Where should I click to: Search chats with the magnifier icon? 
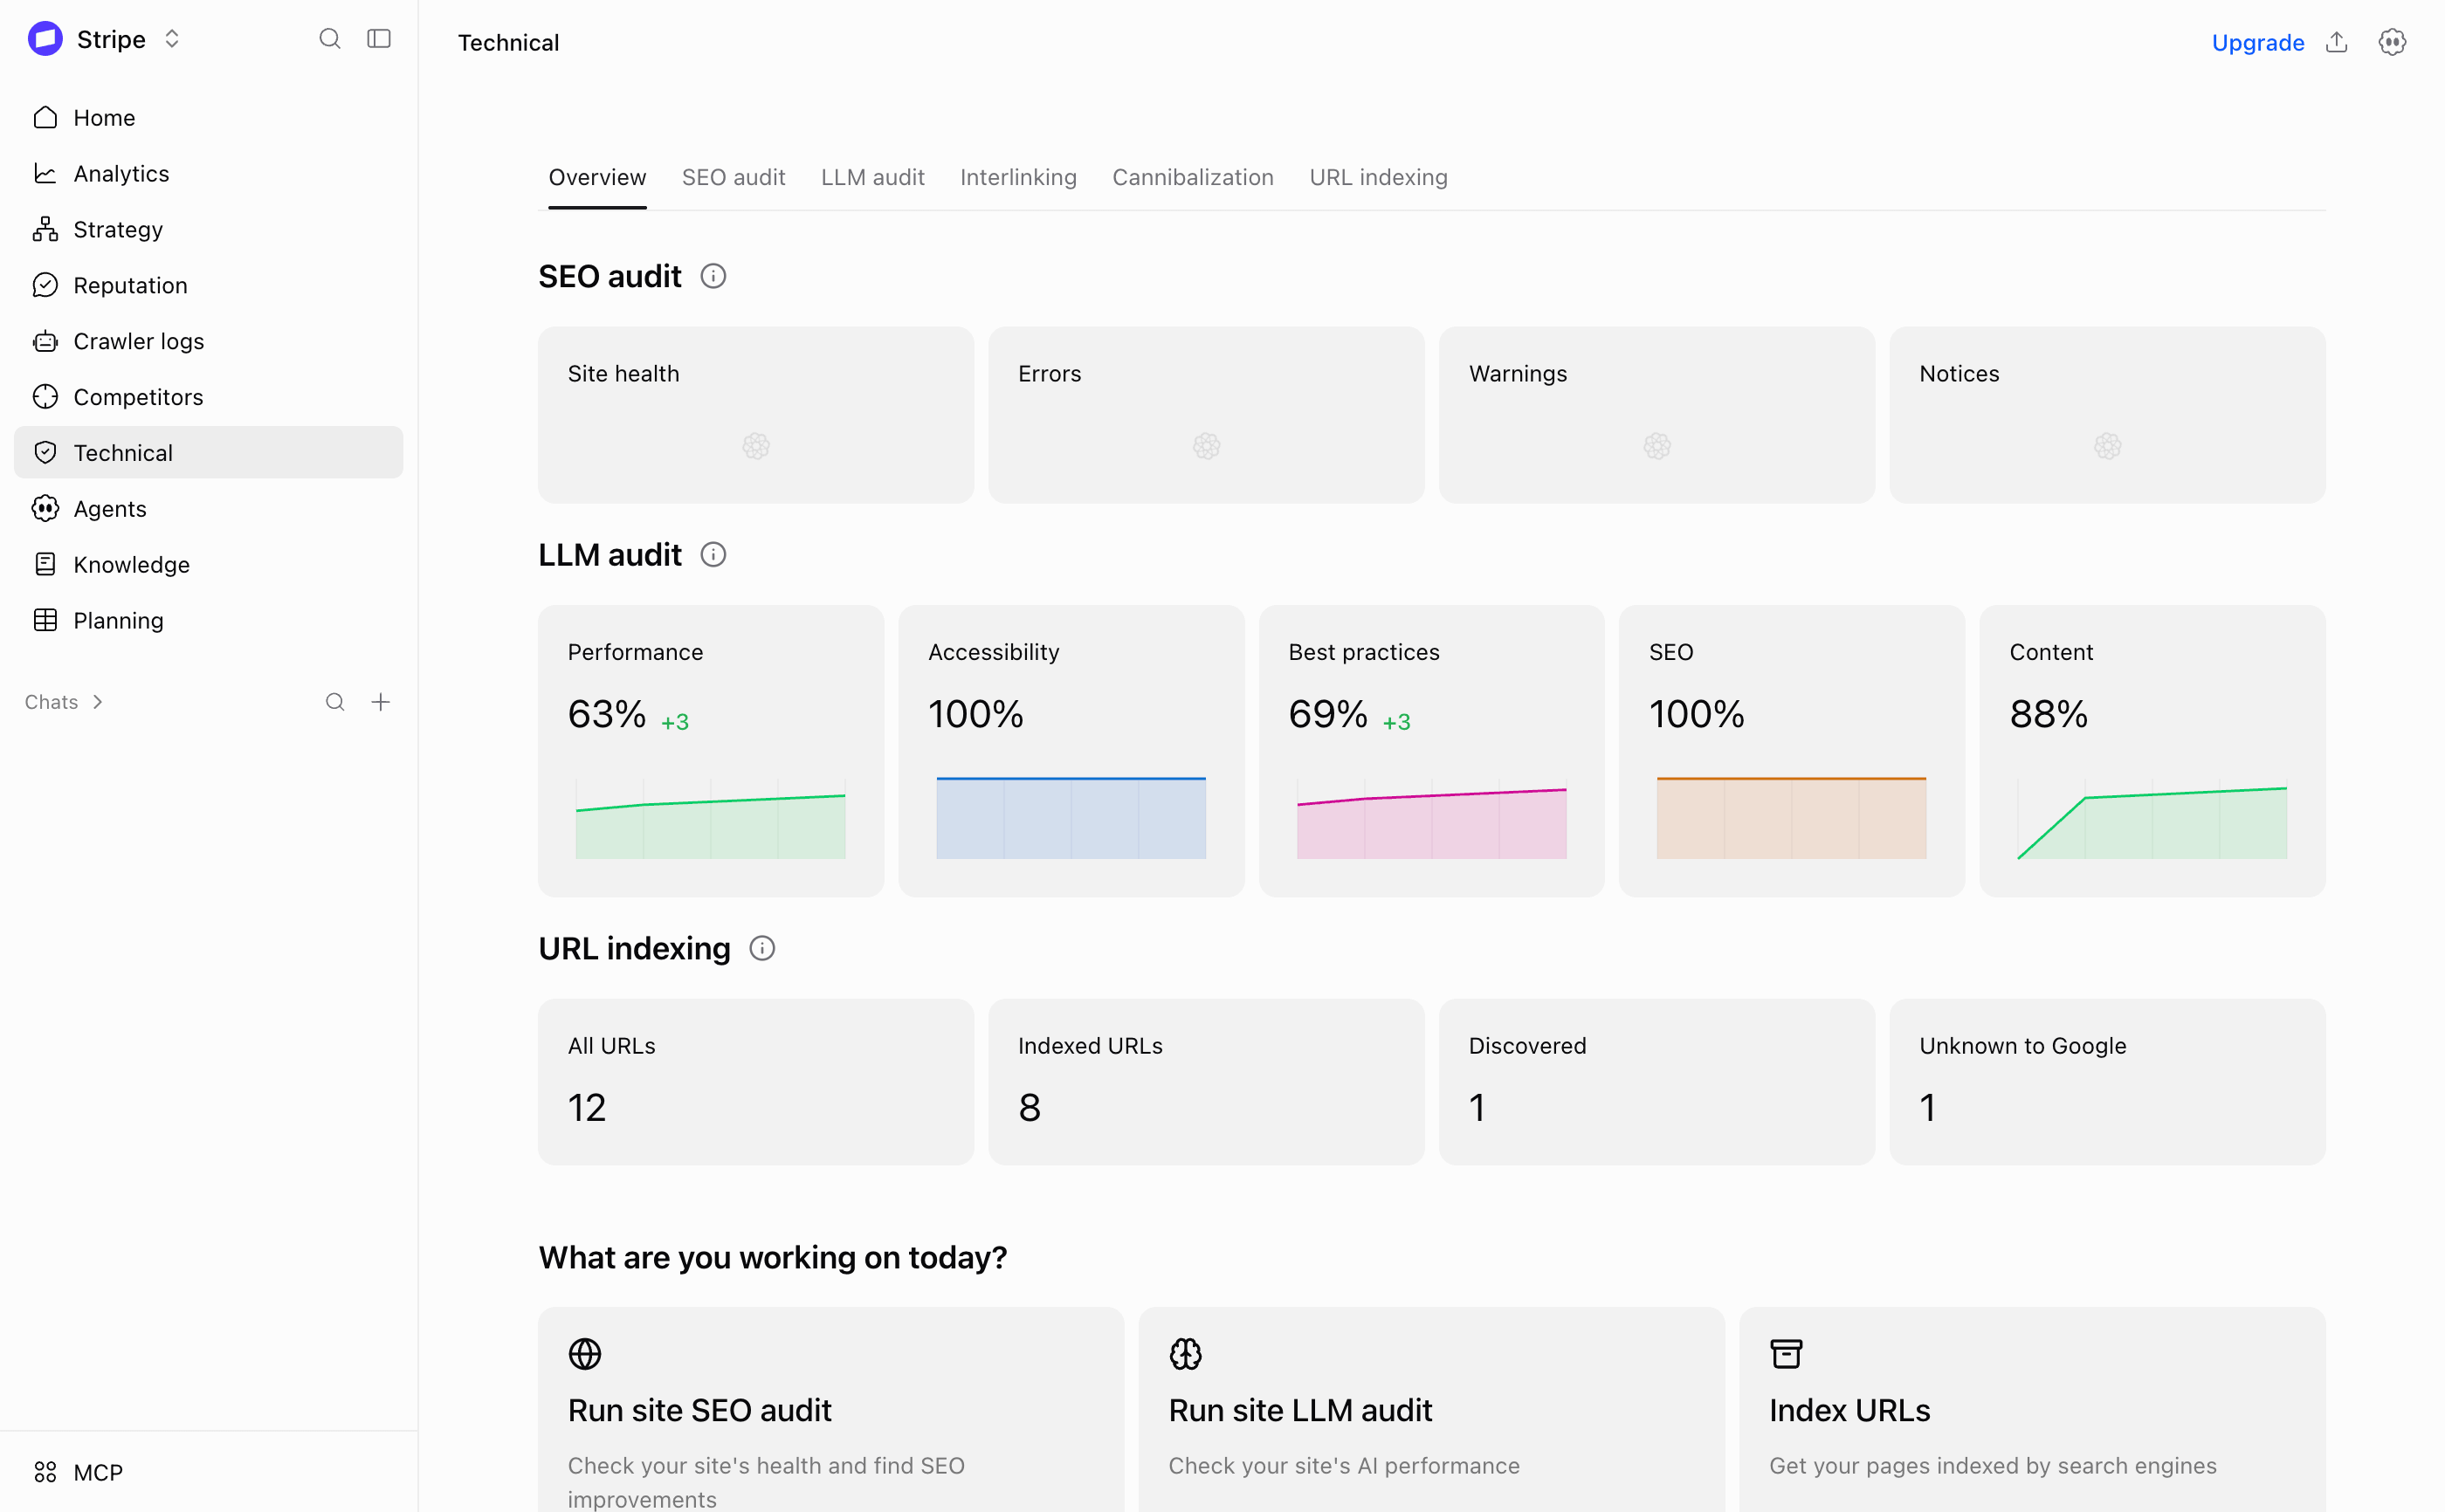pos(335,702)
